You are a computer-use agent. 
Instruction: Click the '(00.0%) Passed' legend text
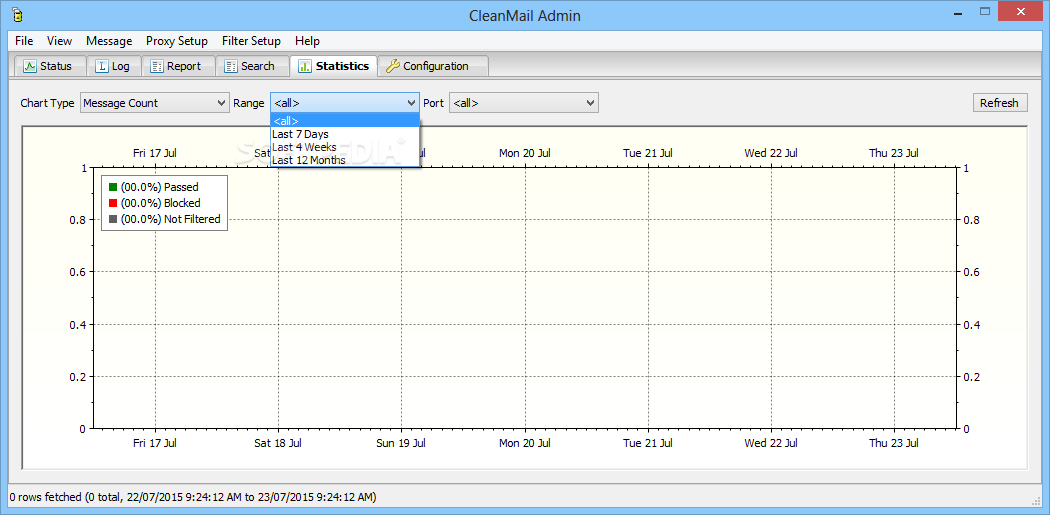pyautogui.click(x=159, y=187)
